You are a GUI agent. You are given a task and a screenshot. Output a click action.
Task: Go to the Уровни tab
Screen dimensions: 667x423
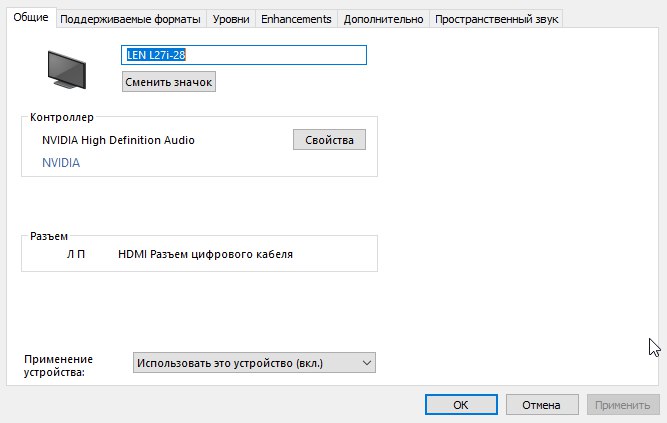tap(231, 19)
